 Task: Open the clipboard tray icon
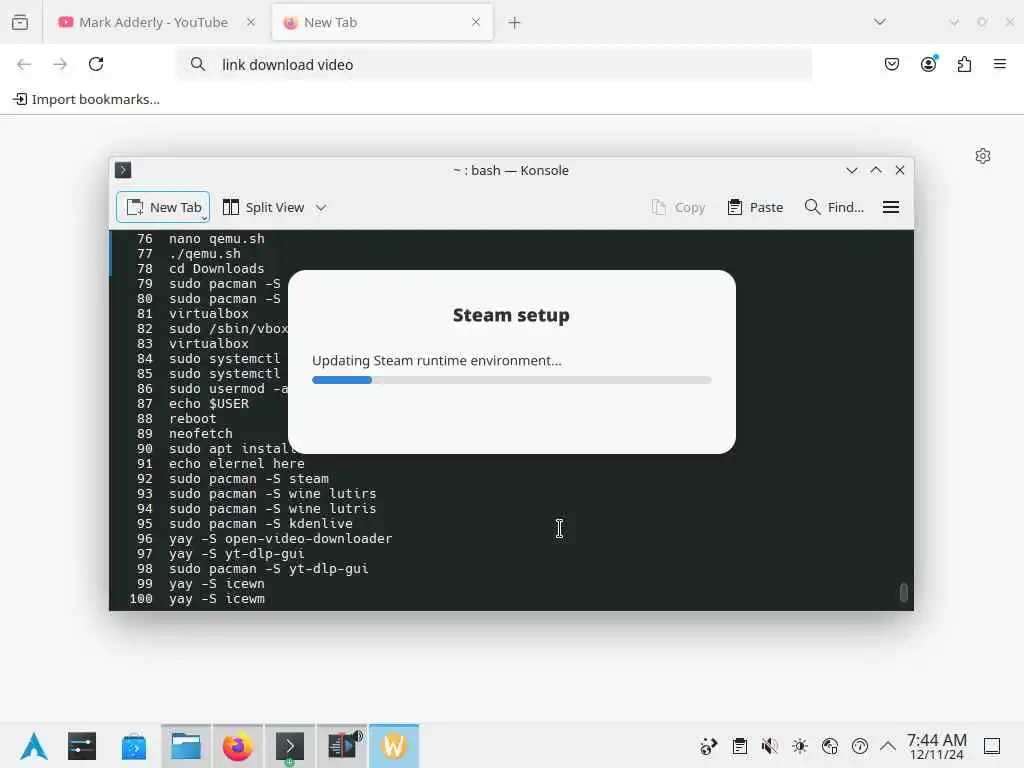pyautogui.click(x=740, y=746)
